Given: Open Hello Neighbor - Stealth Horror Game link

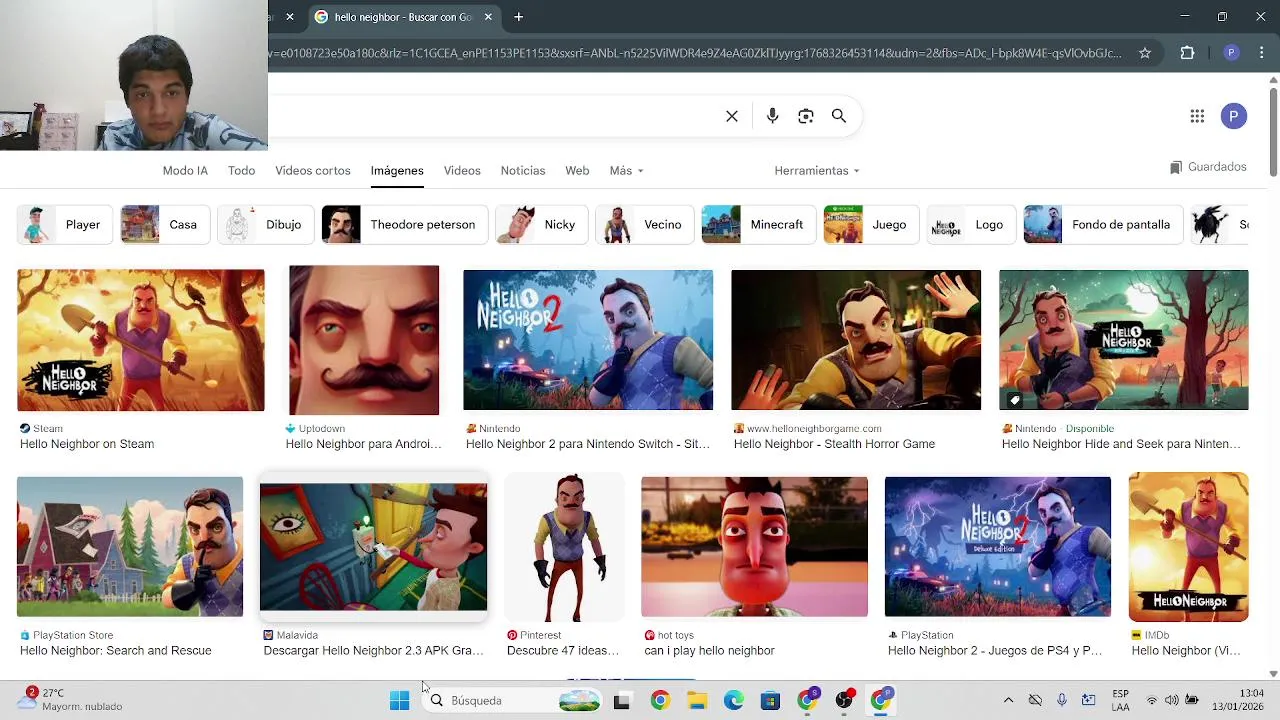Looking at the screenshot, I should pos(834,444).
